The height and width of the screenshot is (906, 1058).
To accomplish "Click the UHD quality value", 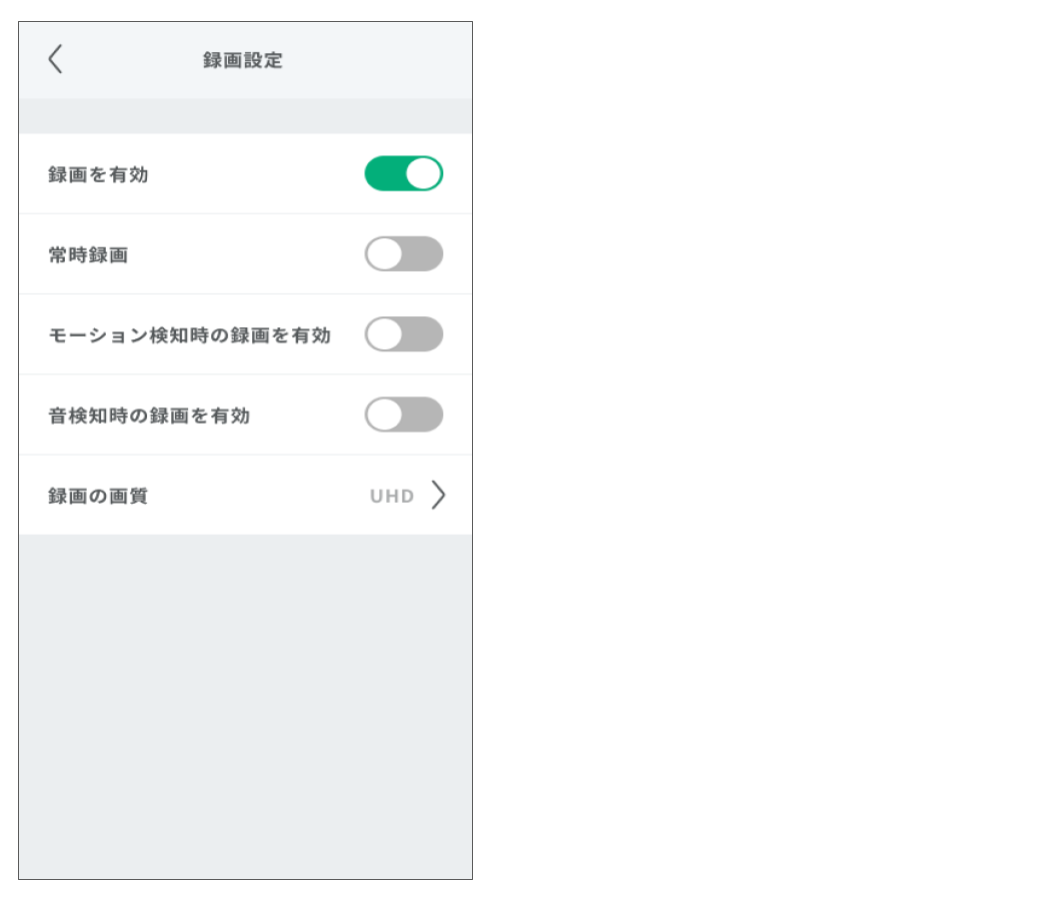I will click(x=392, y=496).
